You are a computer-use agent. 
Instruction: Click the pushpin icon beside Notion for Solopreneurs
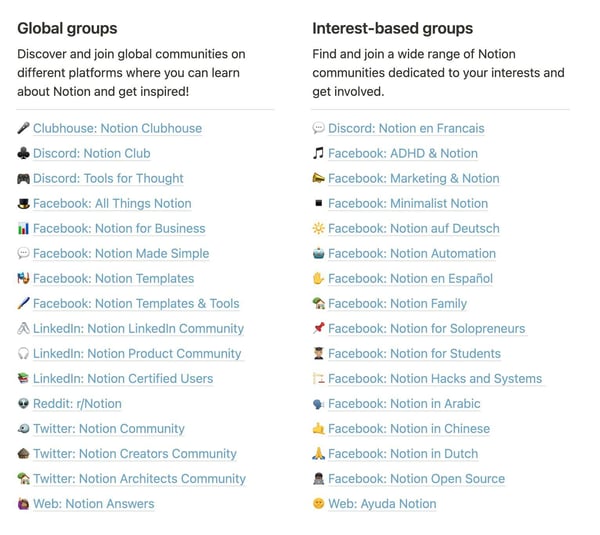point(318,328)
